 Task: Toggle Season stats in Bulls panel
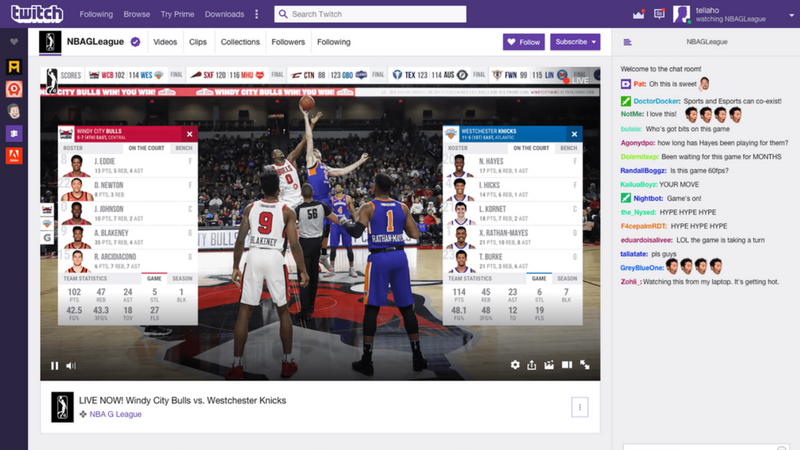click(x=182, y=279)
